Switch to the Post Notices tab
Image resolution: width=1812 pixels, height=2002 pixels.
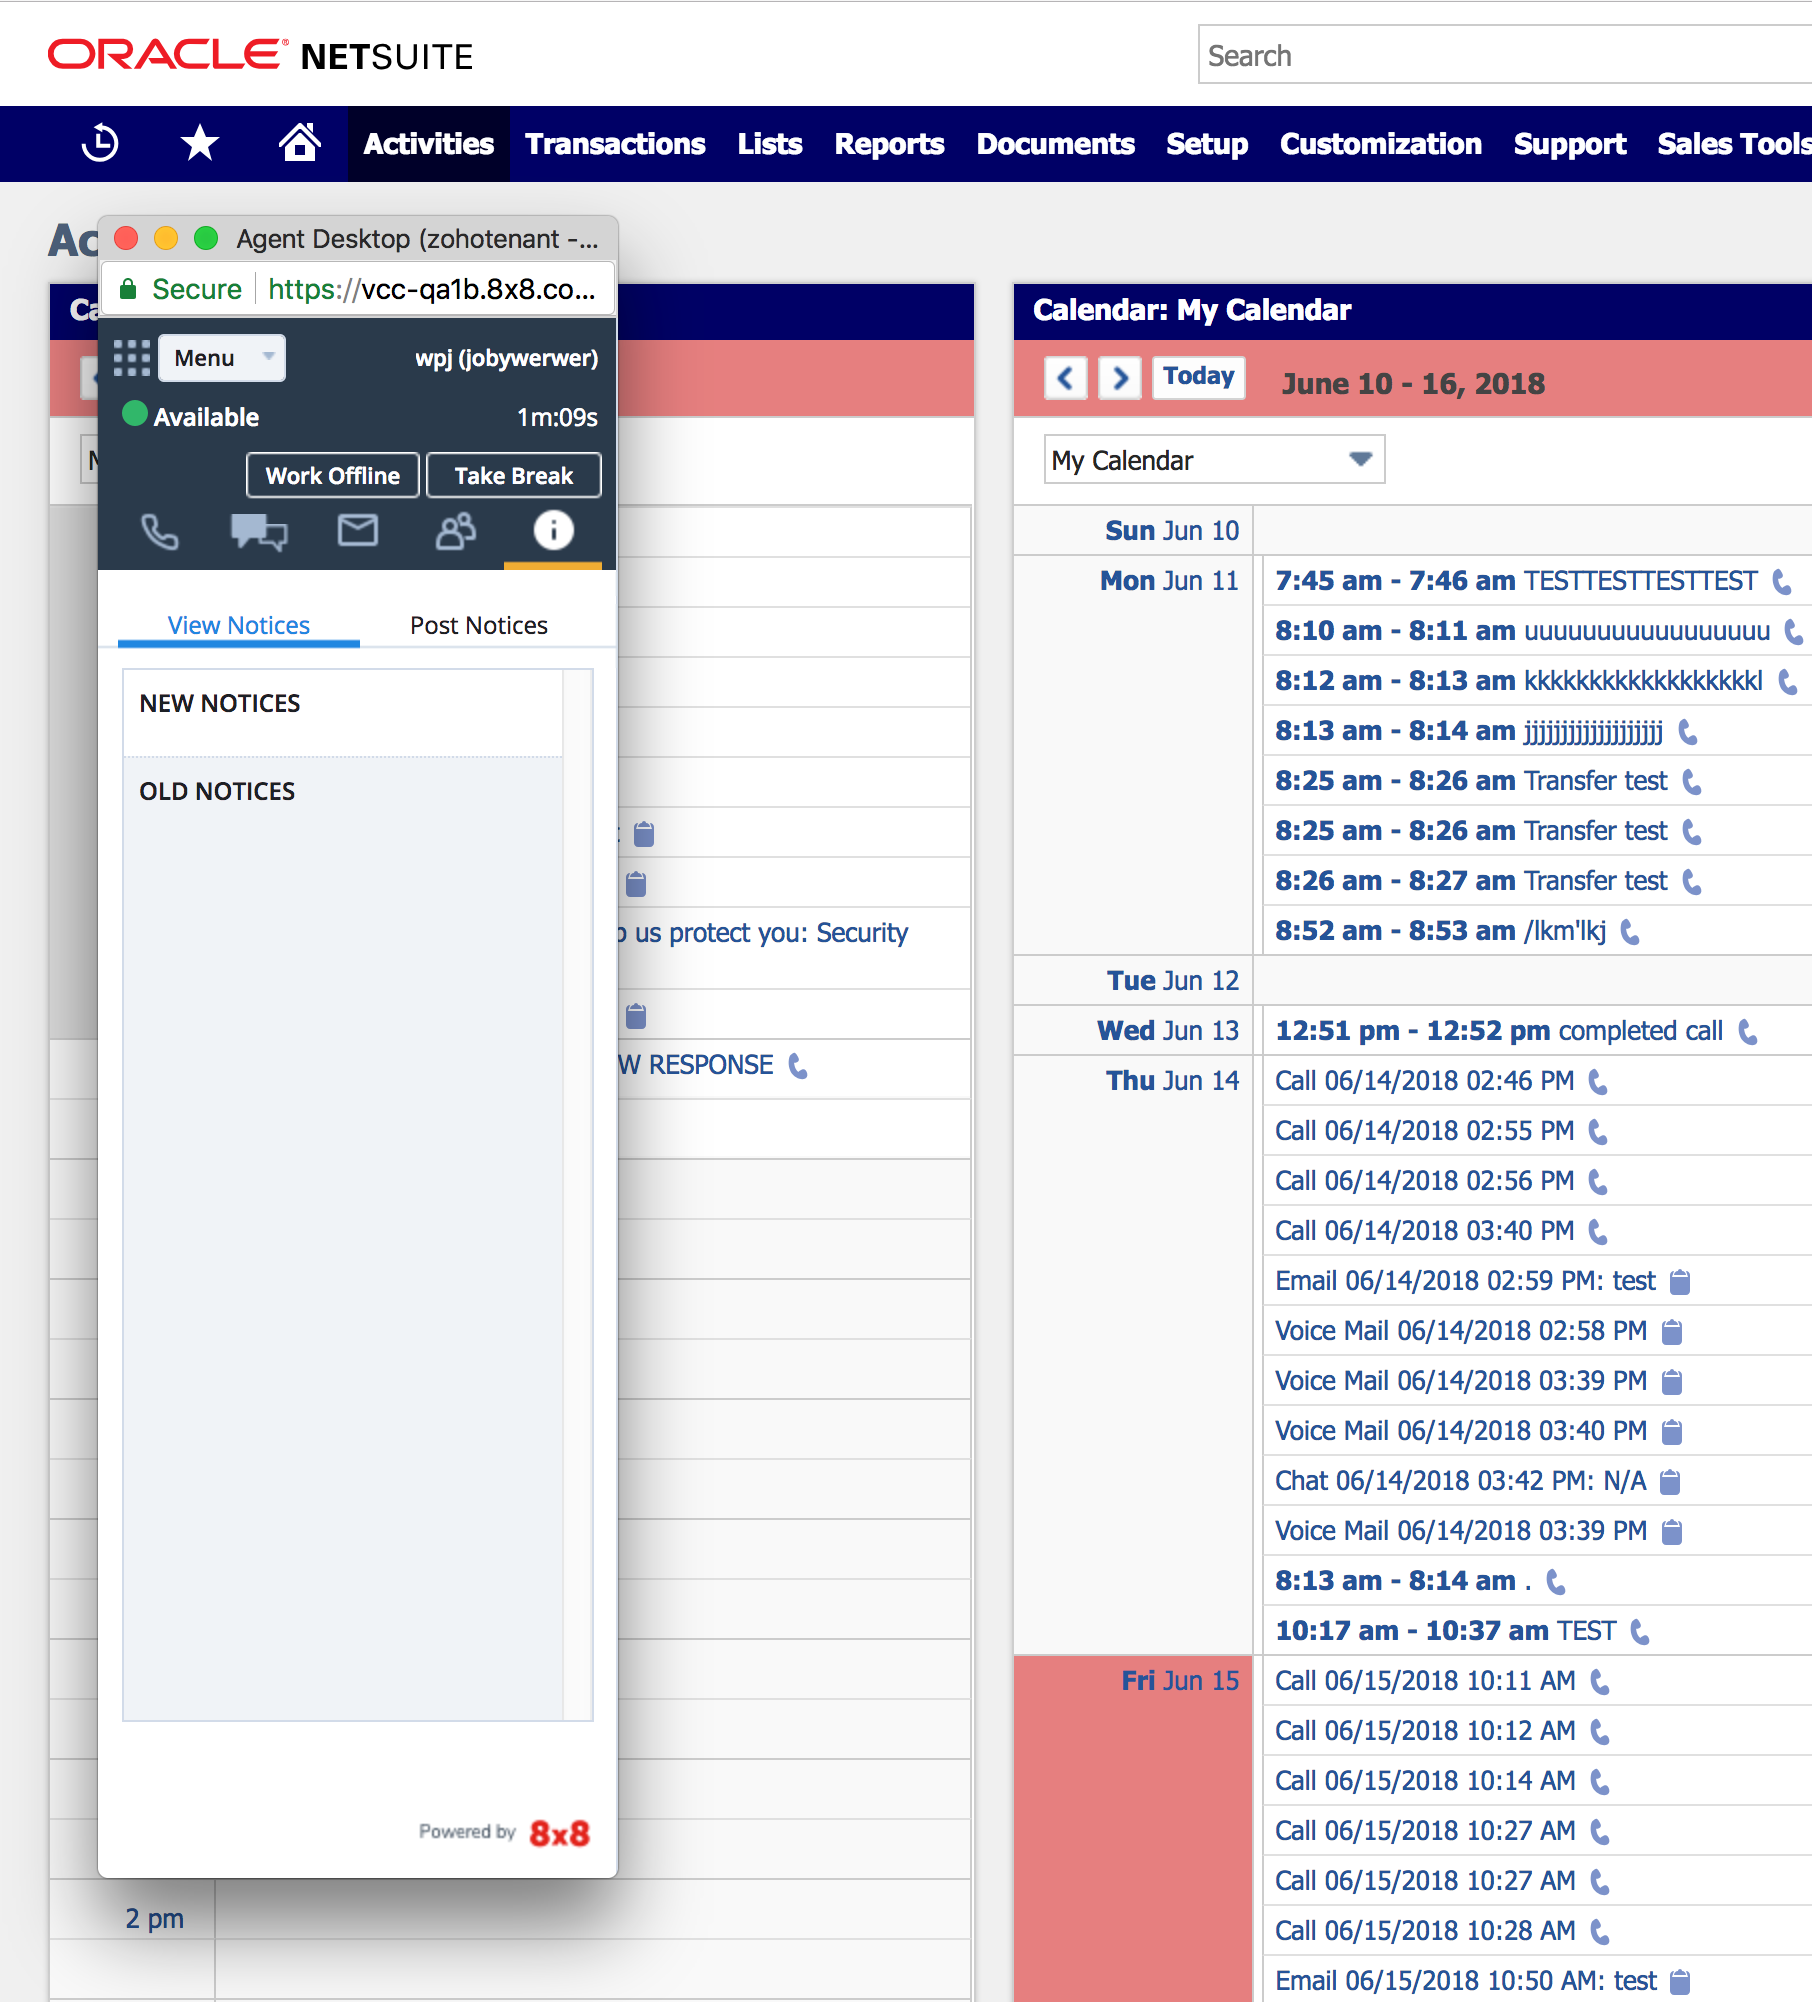pyautogui.click(x=479, y=625)
